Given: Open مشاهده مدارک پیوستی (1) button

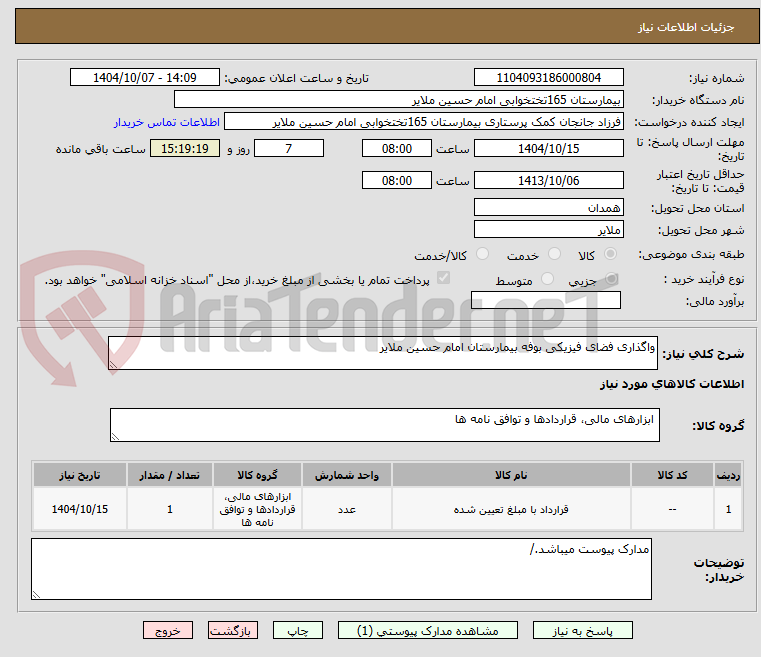Looking at the screenshot, I should tap(428, 630).
